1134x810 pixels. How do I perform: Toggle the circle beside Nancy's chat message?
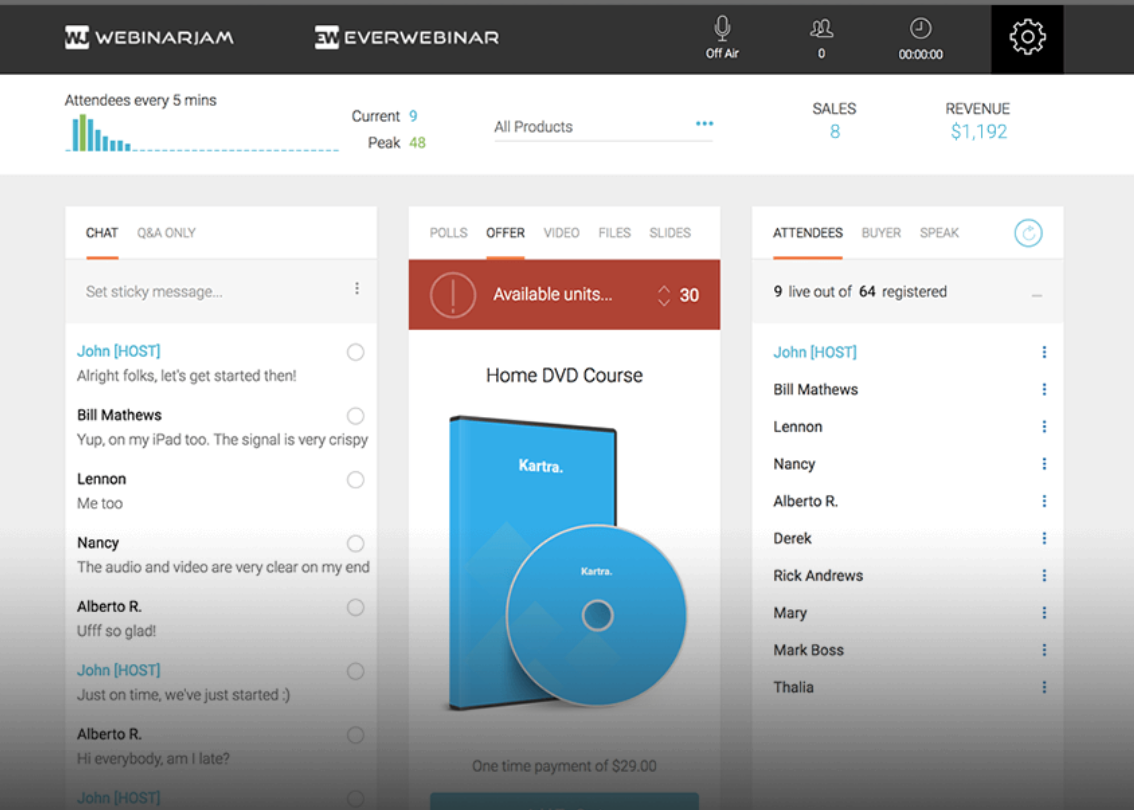coord(355,543)
